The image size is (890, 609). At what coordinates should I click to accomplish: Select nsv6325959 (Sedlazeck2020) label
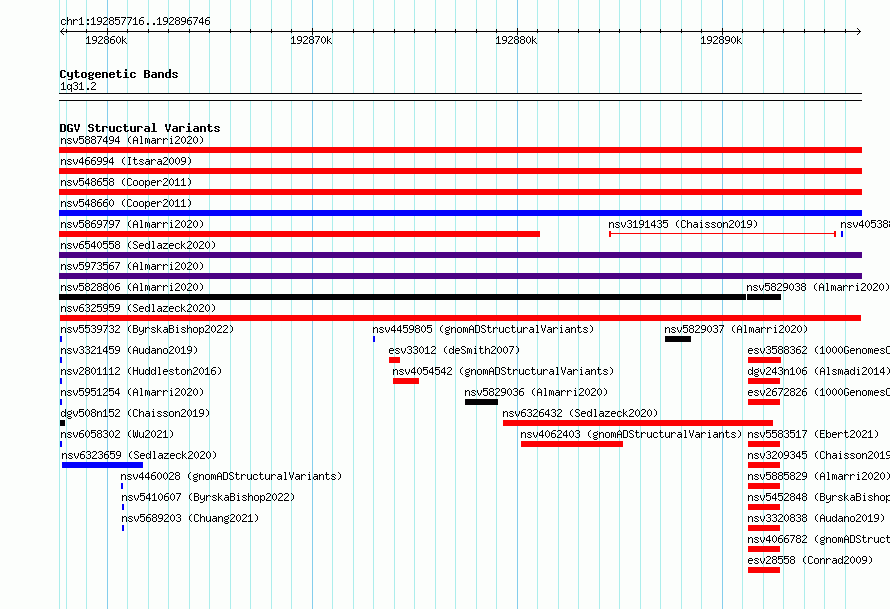(138, 308)
